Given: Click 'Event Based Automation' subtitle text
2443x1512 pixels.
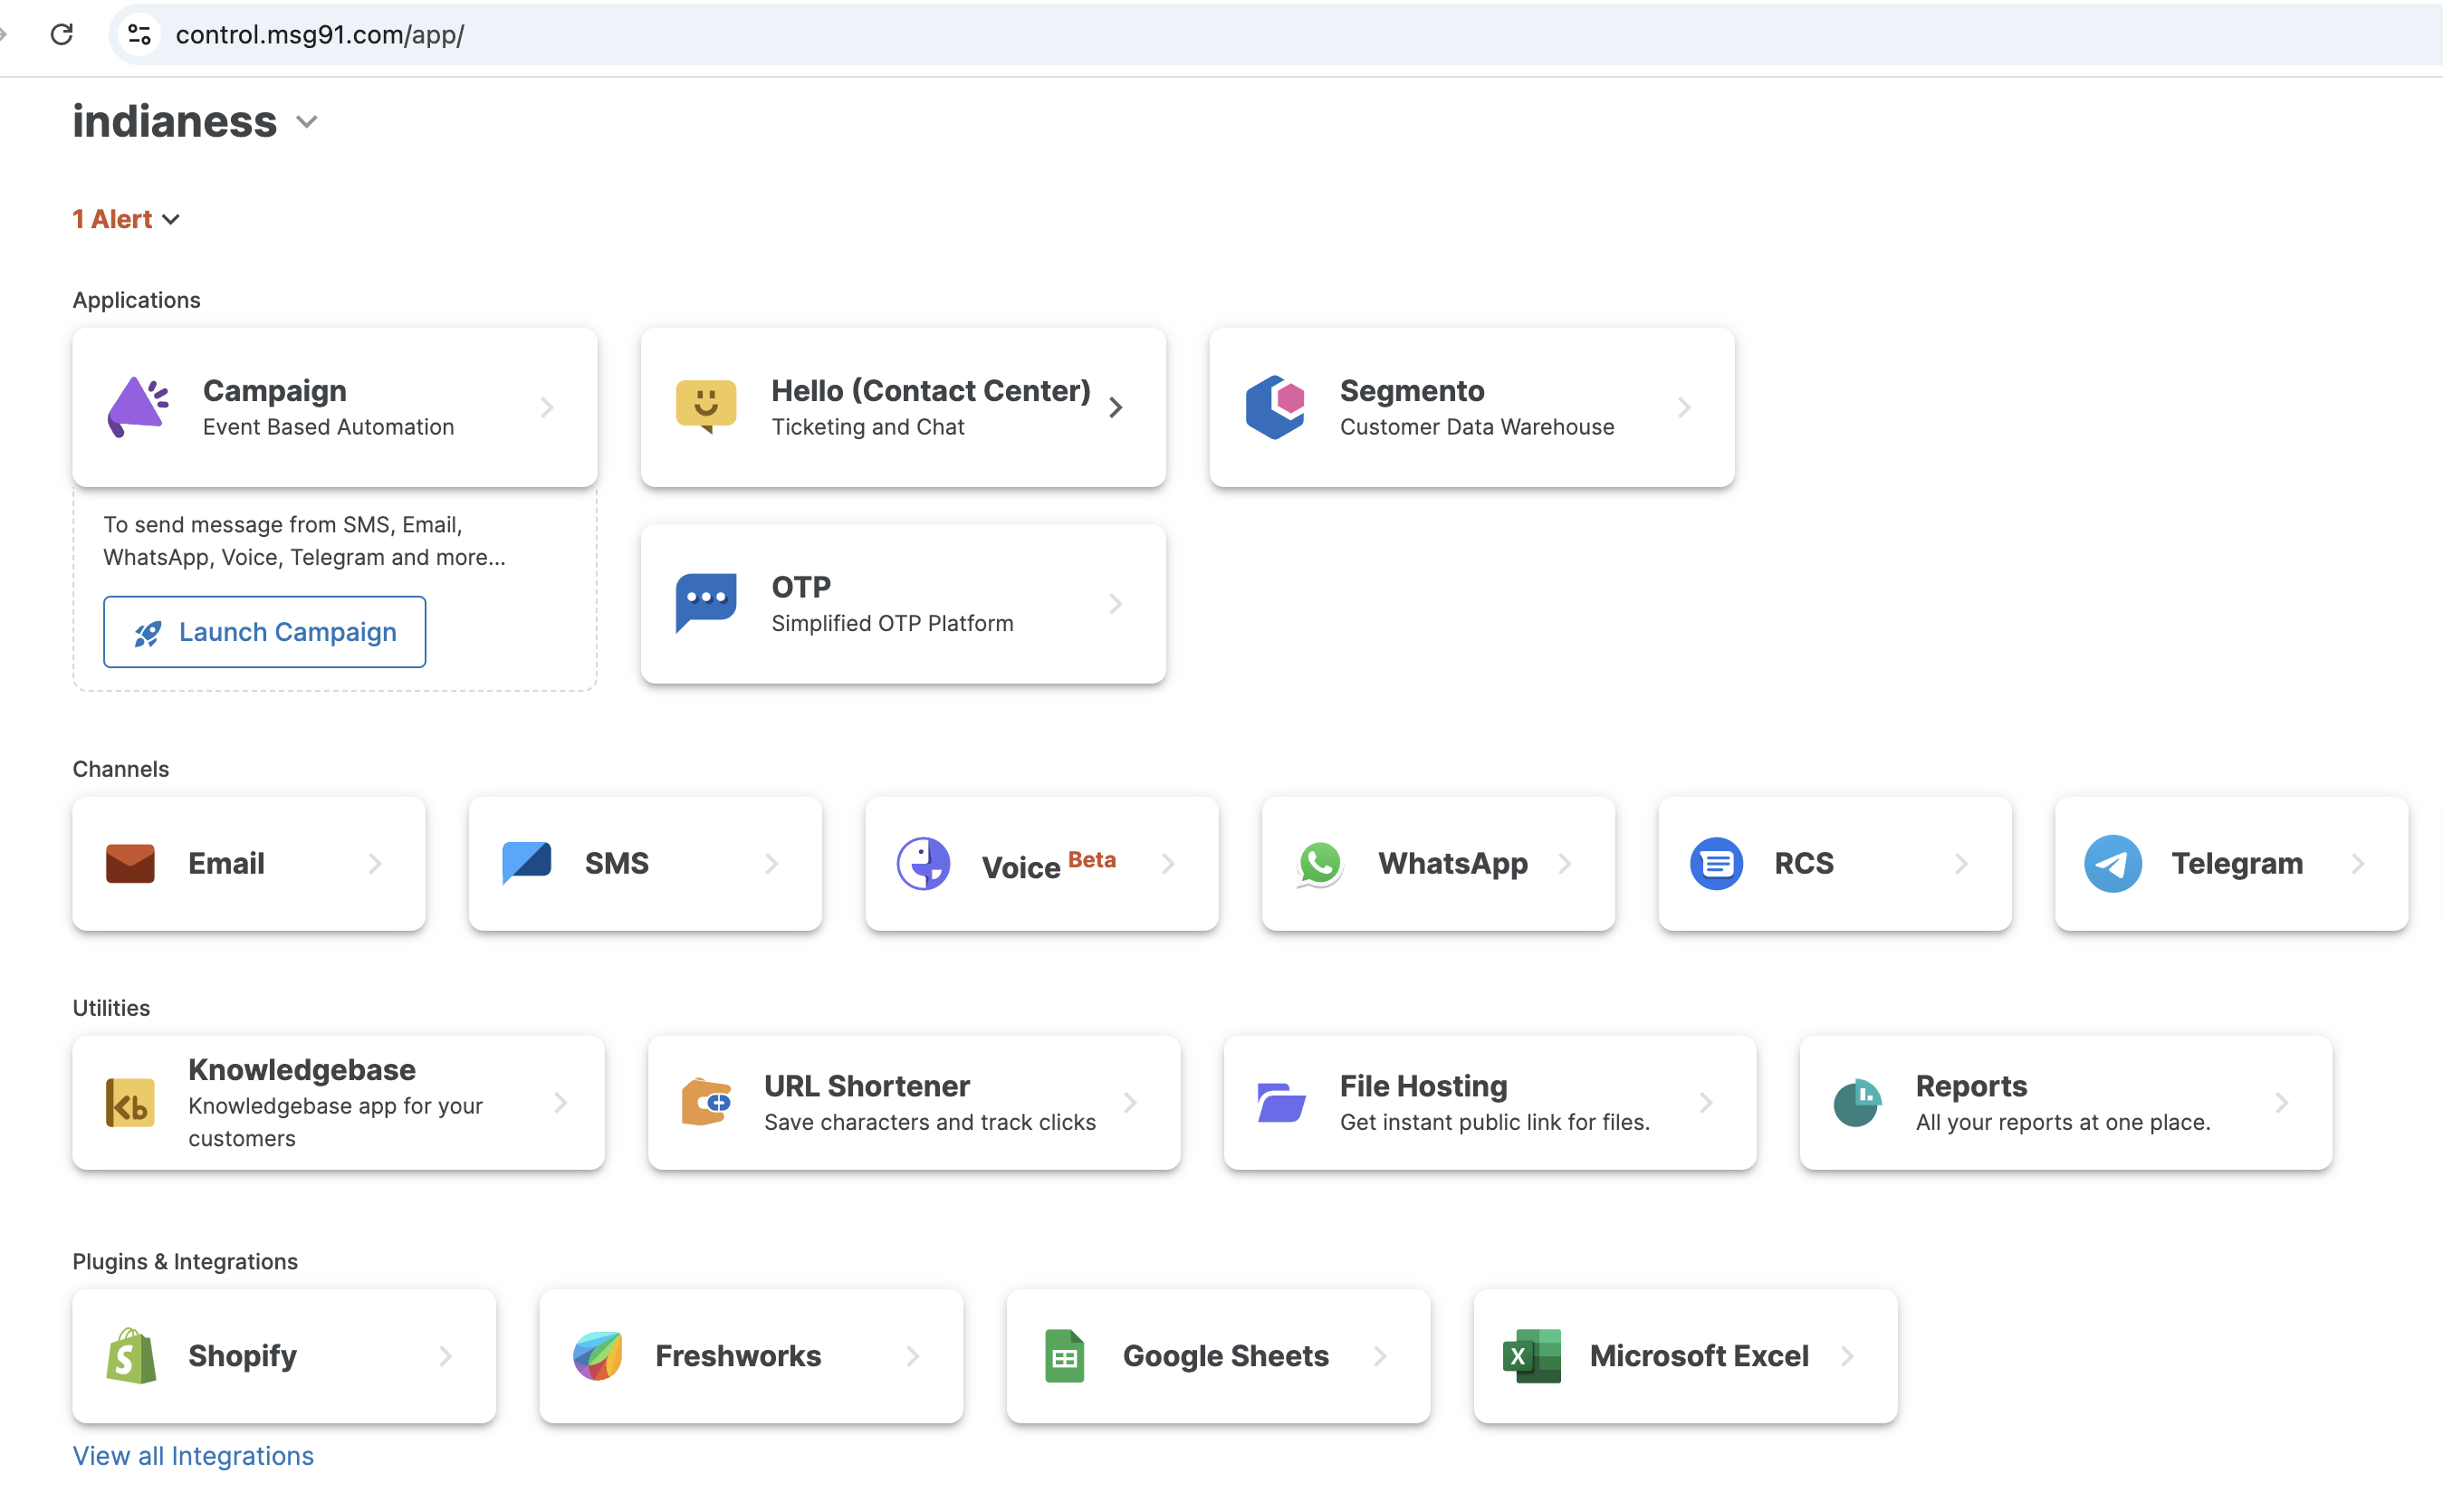Looking at the screenshot, I should [x=328, y=427].
